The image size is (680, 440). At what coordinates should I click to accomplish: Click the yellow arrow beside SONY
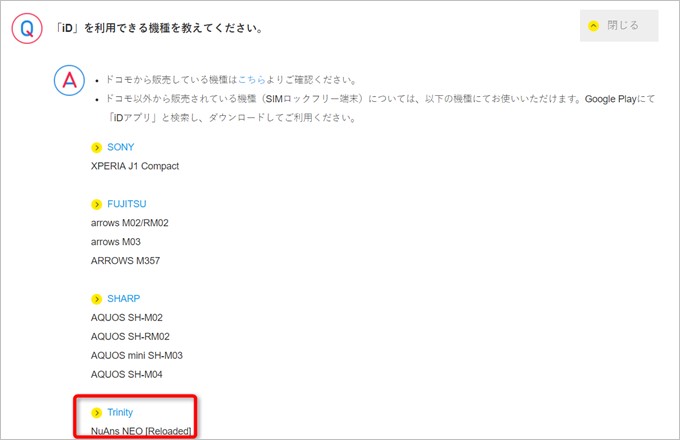[x=97, y=147]
